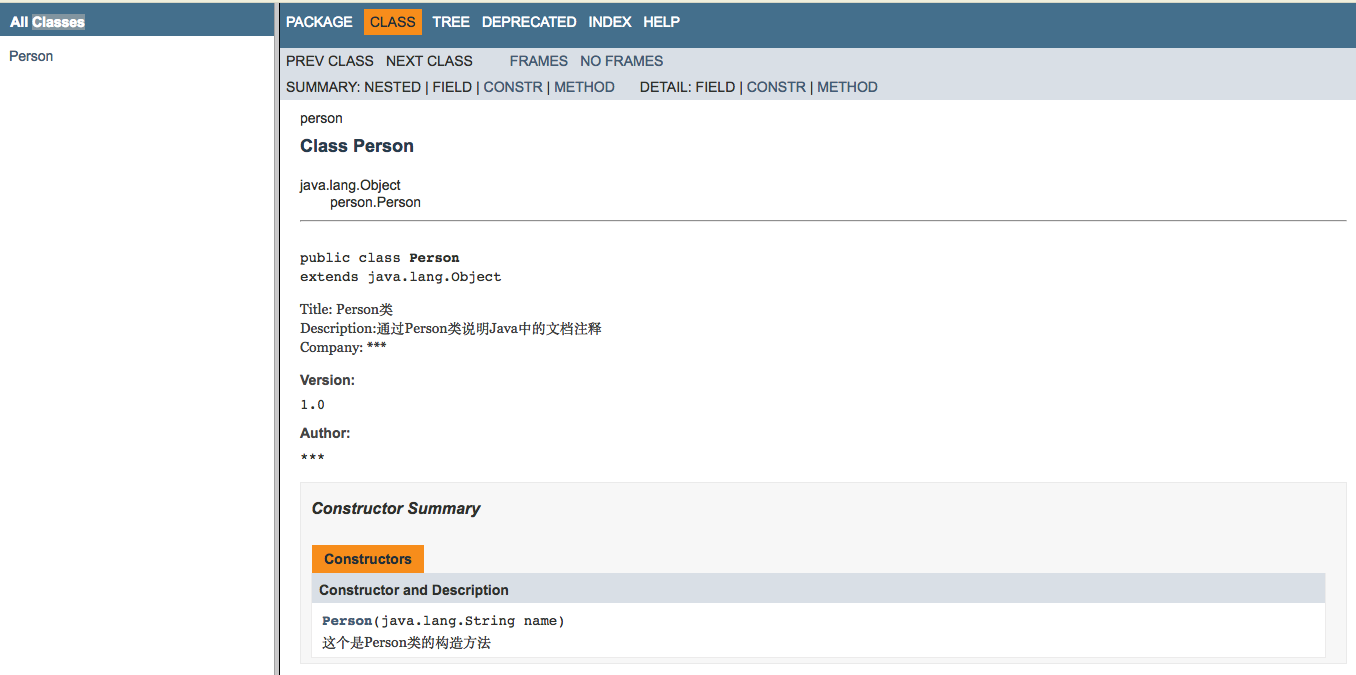Select Person in All Classes list
Screen dimensions: 1356x675
click(31, 56)
